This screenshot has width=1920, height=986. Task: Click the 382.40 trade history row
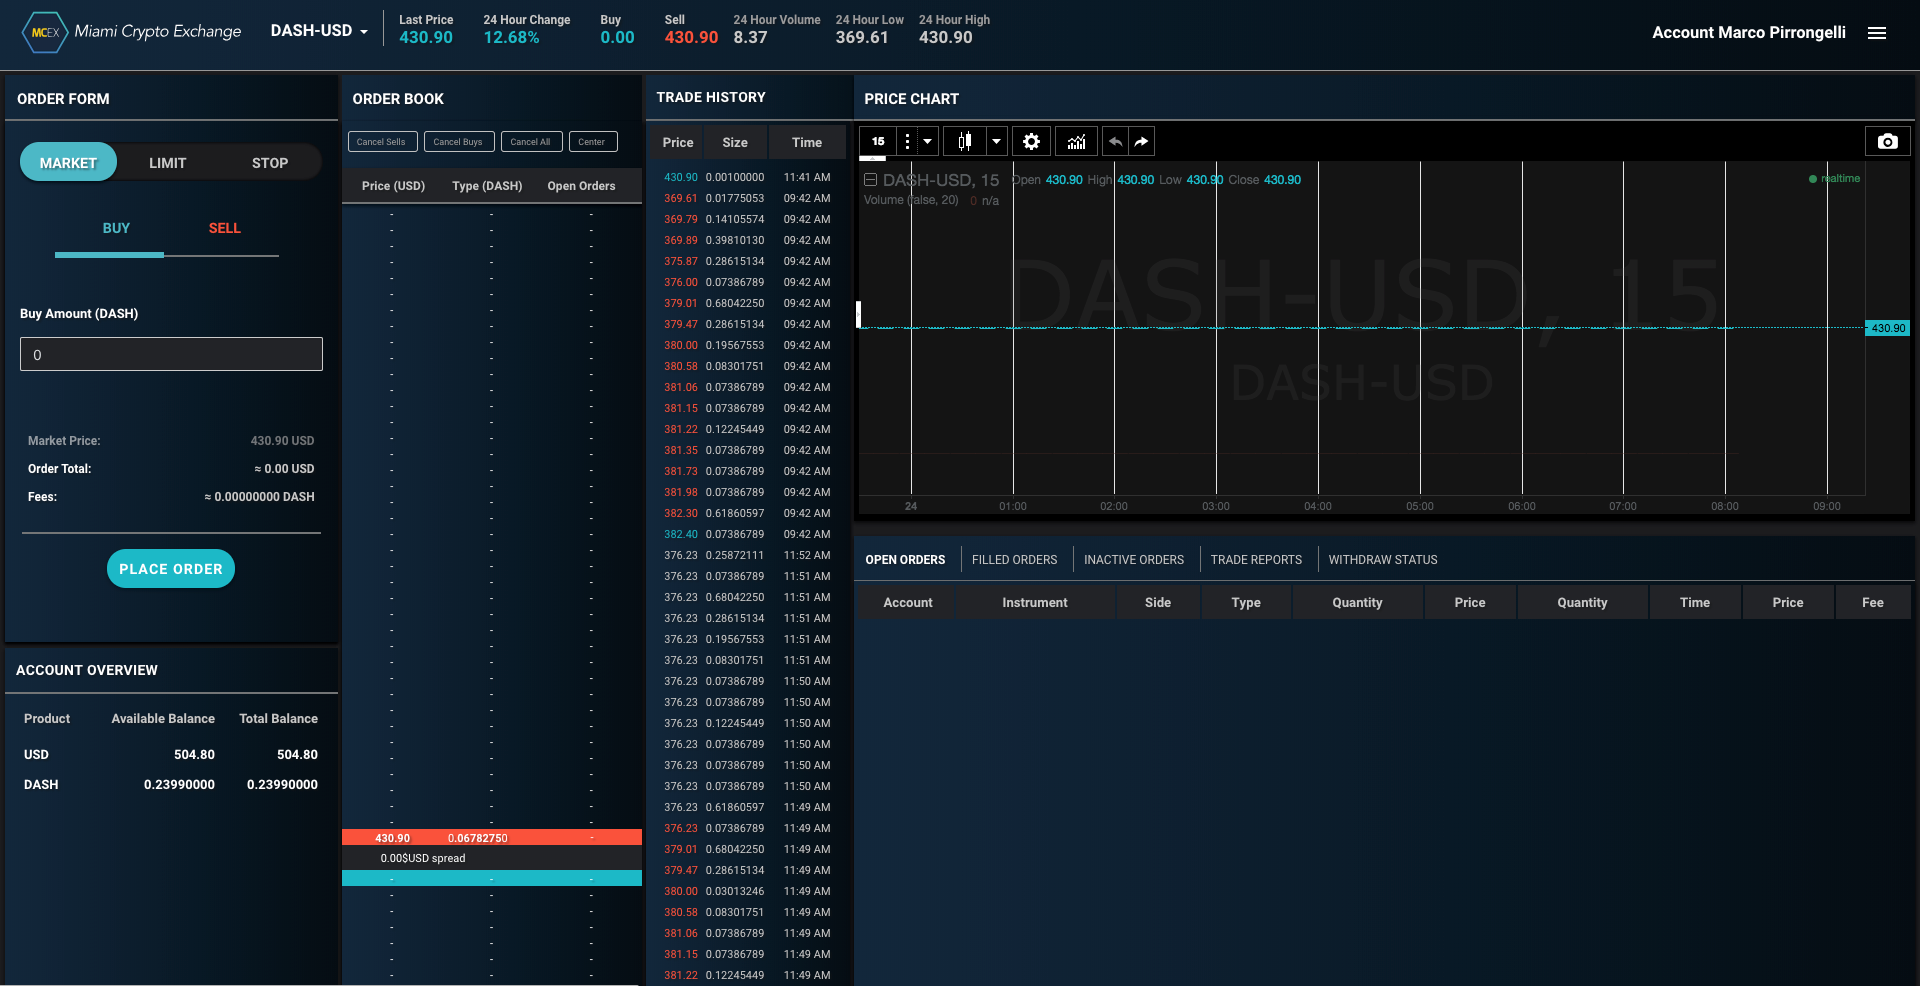click(x=748, y=534)
